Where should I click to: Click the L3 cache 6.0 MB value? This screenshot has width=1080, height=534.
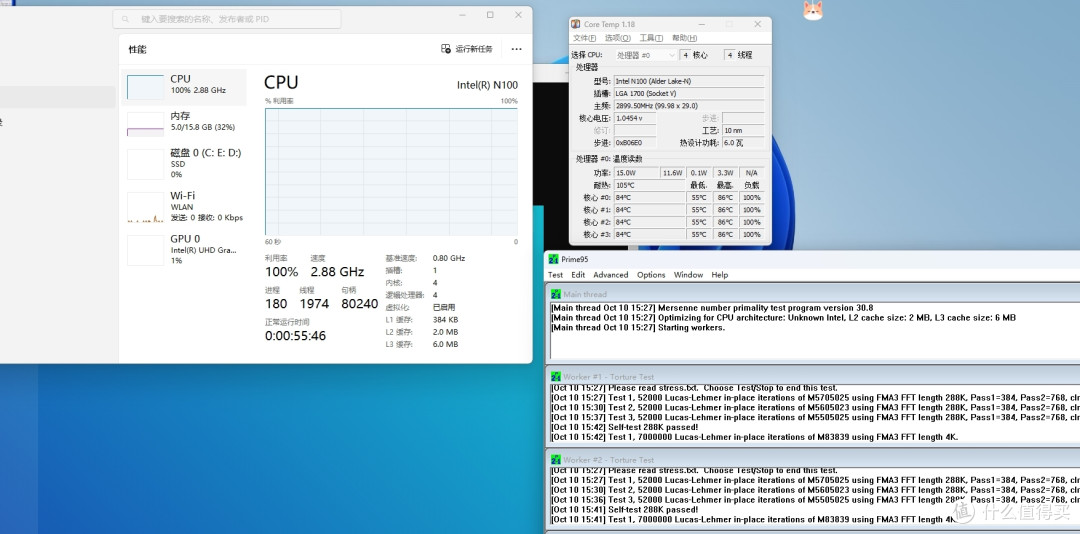pyautogui.click(x=445, y=344)
